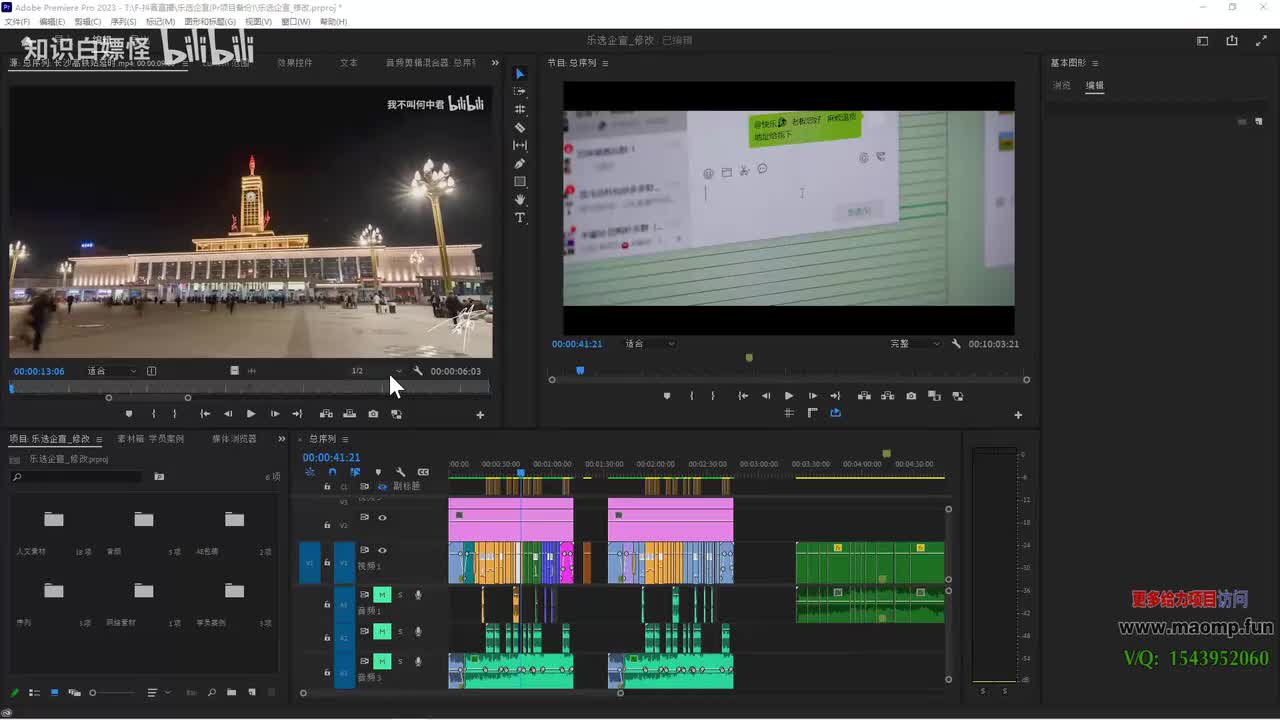Select the Type tool
1280x720 pixels.
520,218
